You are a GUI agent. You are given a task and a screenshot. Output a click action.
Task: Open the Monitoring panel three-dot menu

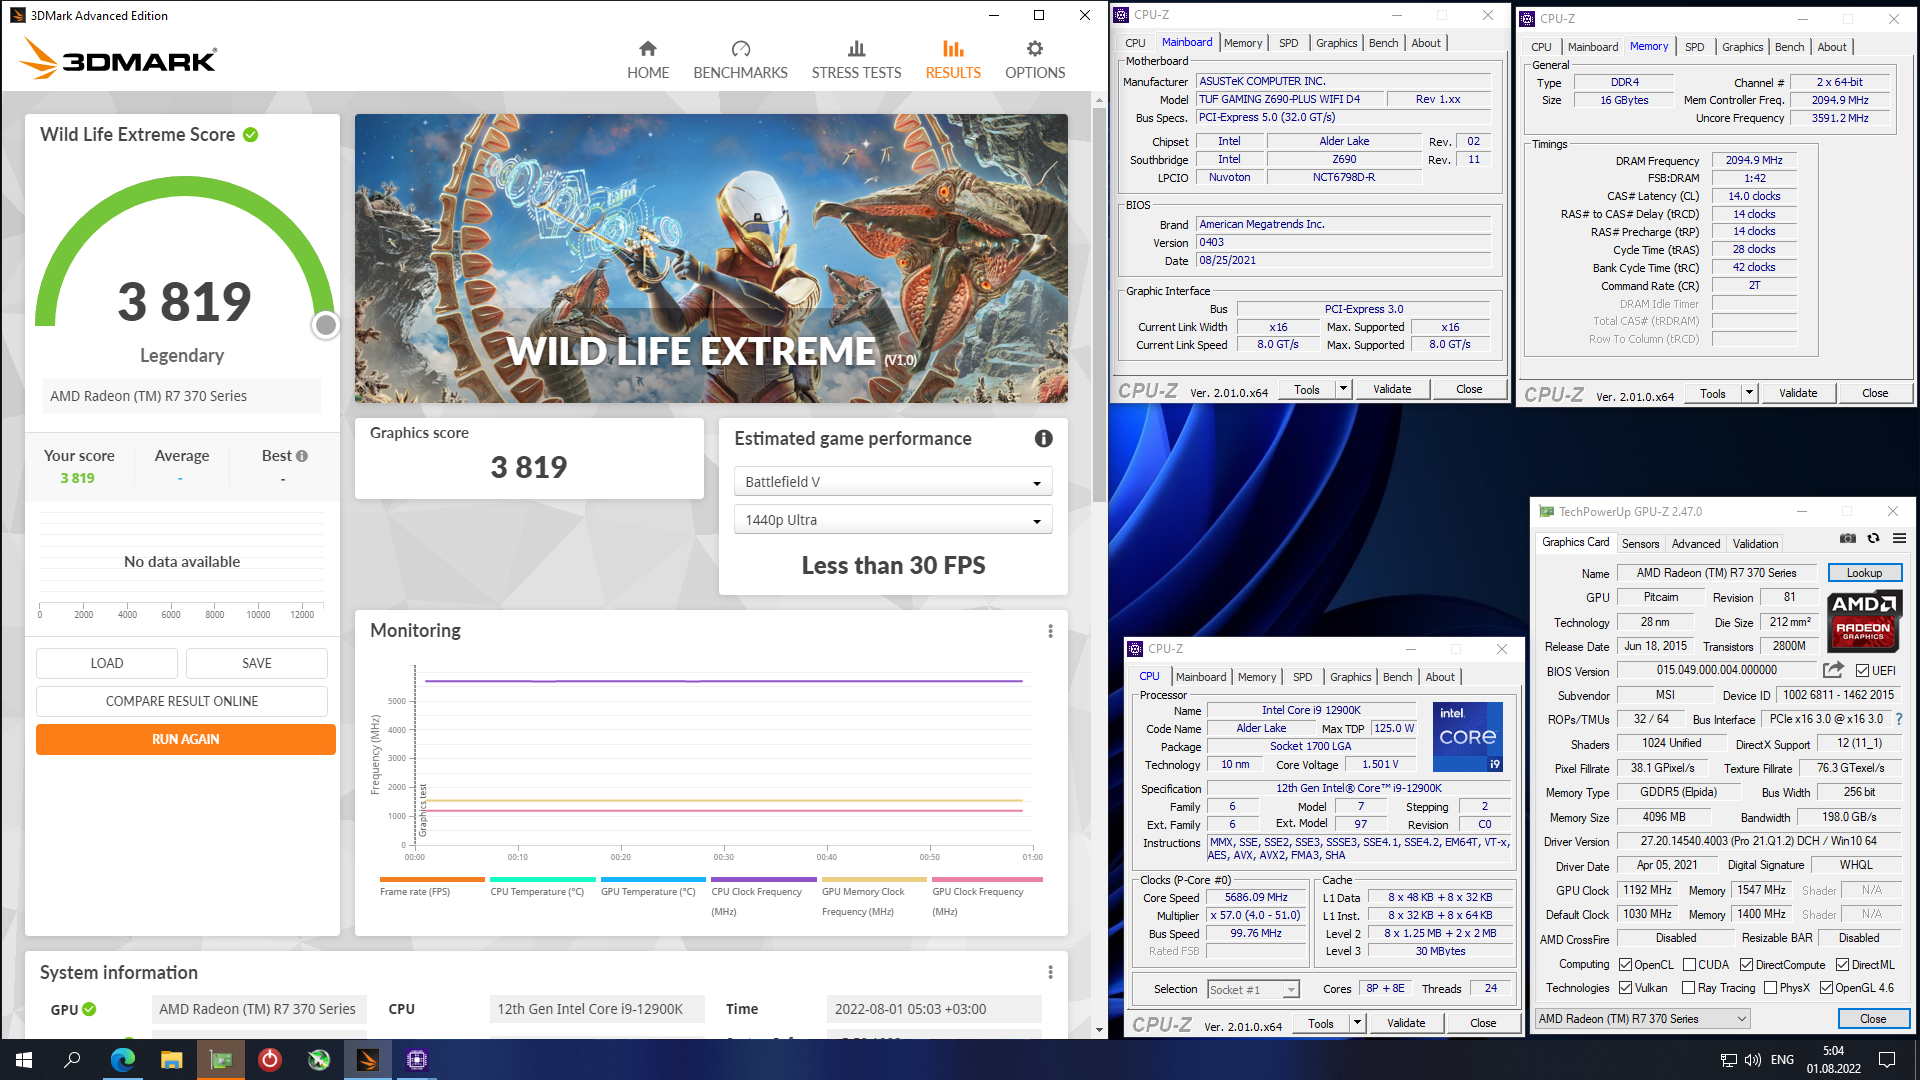(x=1050, y=631)
